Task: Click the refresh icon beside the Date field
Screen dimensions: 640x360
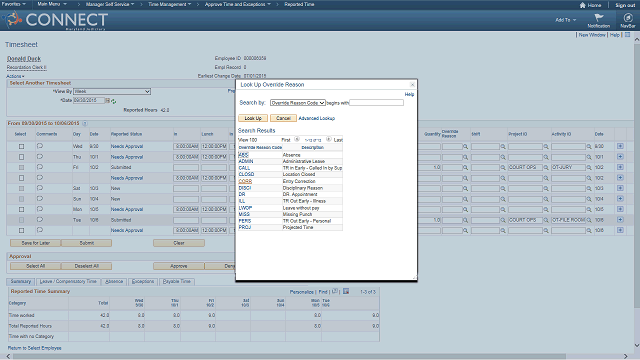Action: point(113,101)
